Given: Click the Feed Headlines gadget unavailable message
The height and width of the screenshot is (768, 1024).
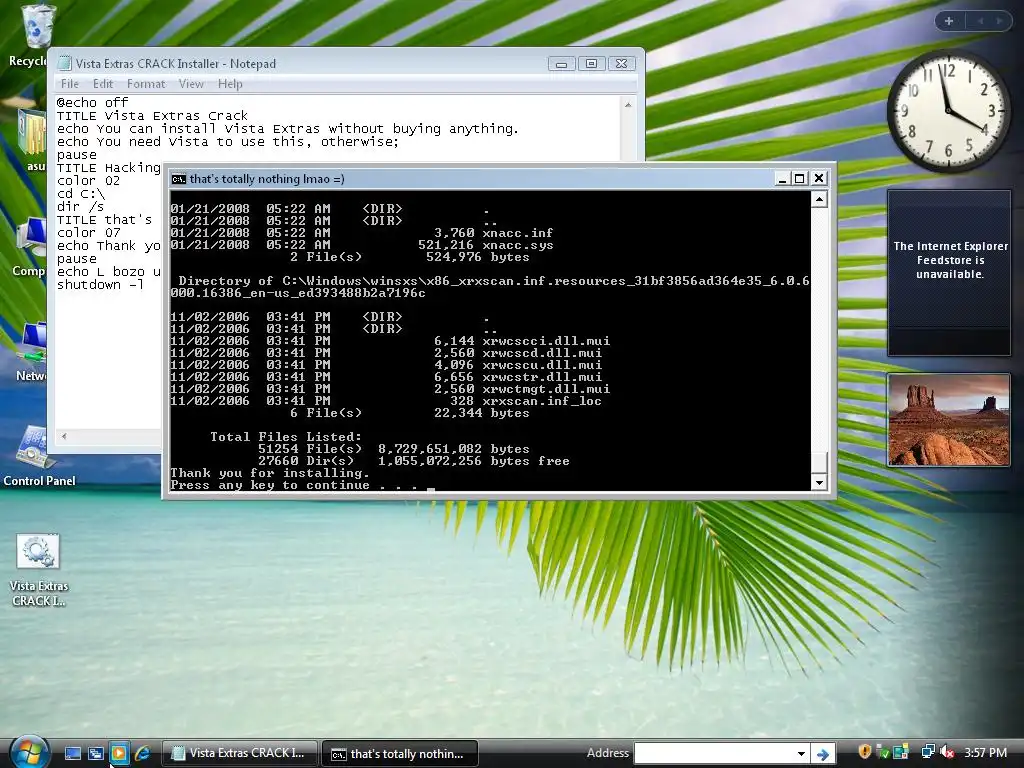Looking at the screenshot, I should coord(950,260).
